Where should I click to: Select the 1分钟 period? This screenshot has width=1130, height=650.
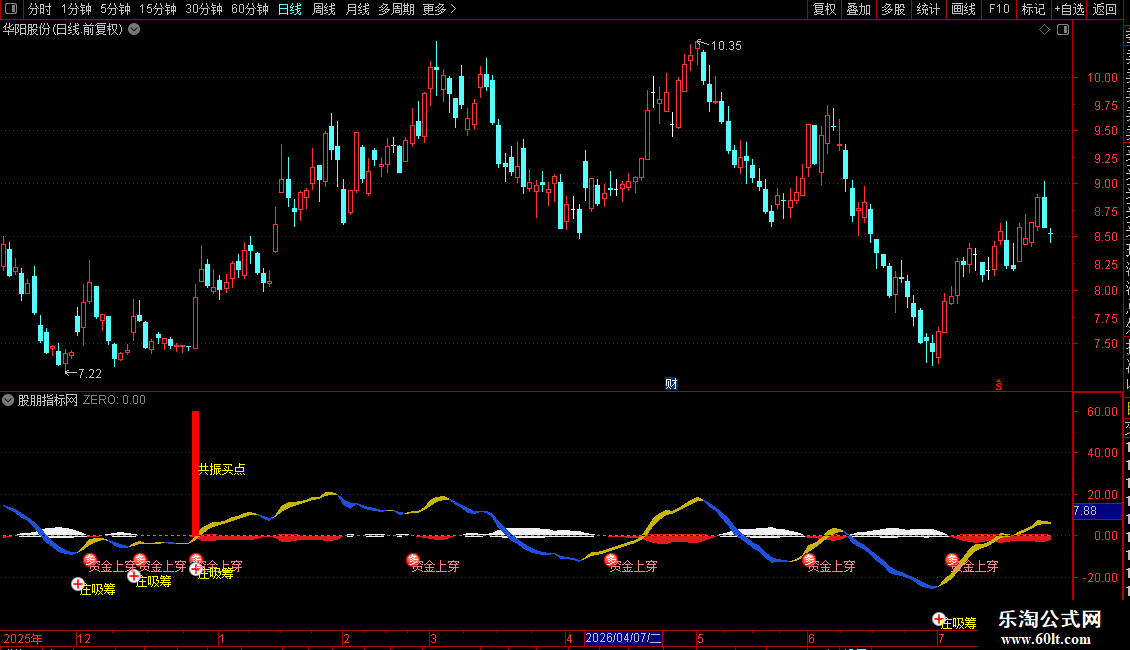pos(76,9)
